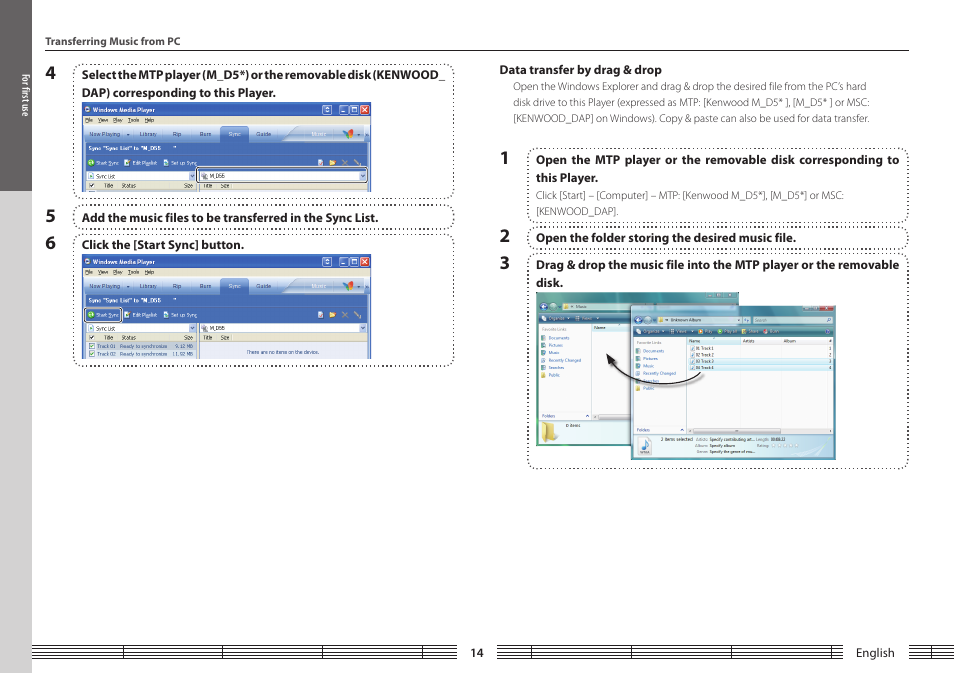The image size is (954, 673).
Task: Uncheck the Track 02 checkbox in Sync List
Action: [92, 354]
